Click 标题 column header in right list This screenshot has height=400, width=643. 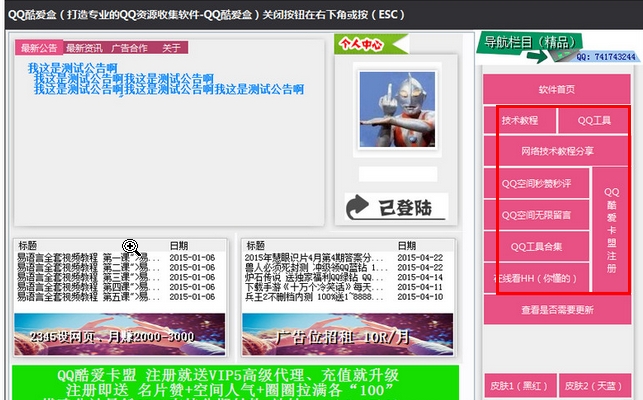[255, 246]
